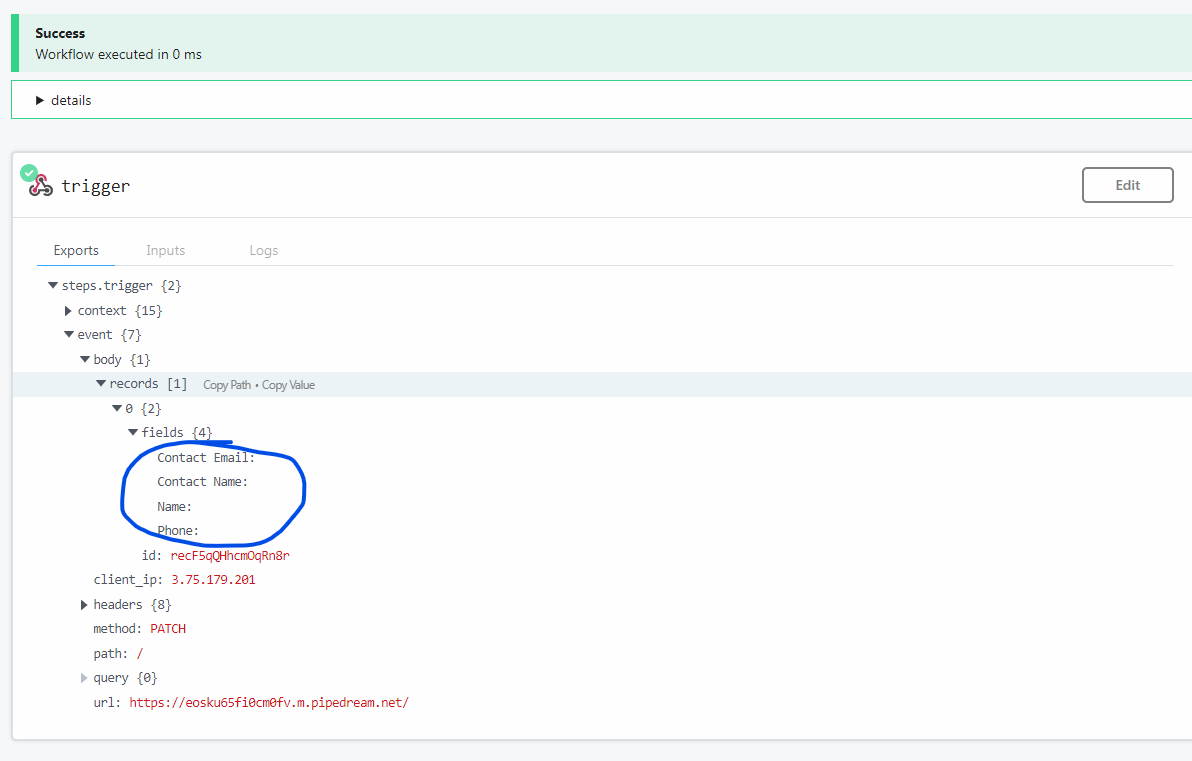Collapse the fields {4} node
The height and width of the screenshot is (761, 1192).
click(x=133, y=433)
